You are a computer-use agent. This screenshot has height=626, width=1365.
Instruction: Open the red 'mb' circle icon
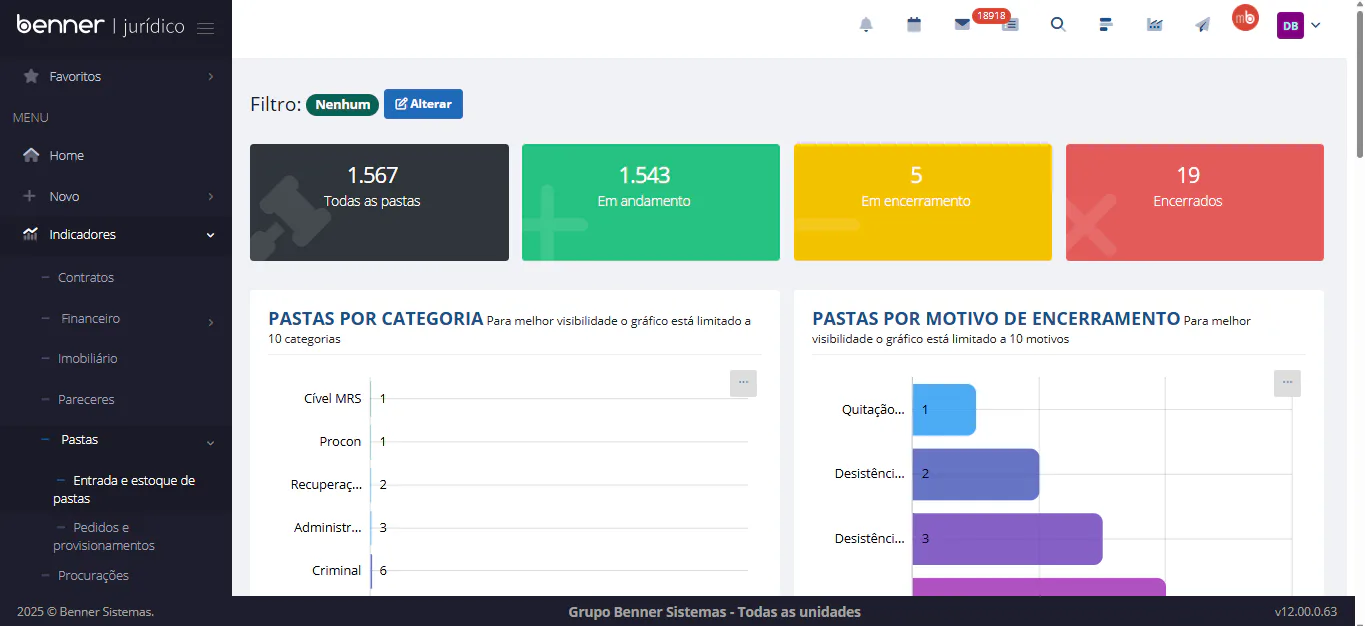tap(1245, 17)
